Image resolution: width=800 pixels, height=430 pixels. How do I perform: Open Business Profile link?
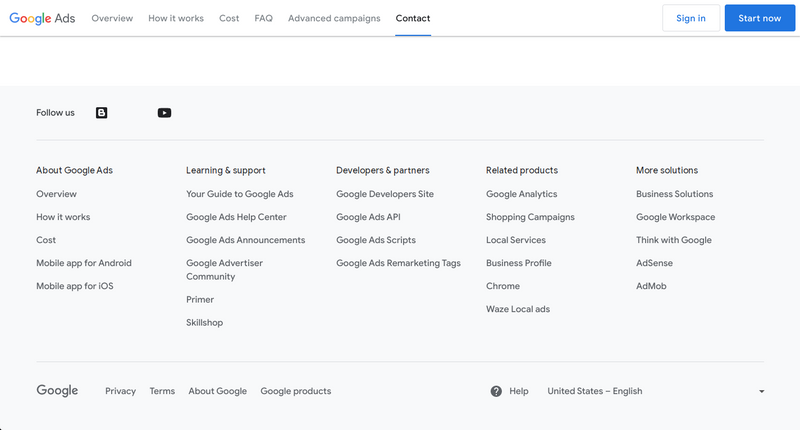(x=519, y=263)
